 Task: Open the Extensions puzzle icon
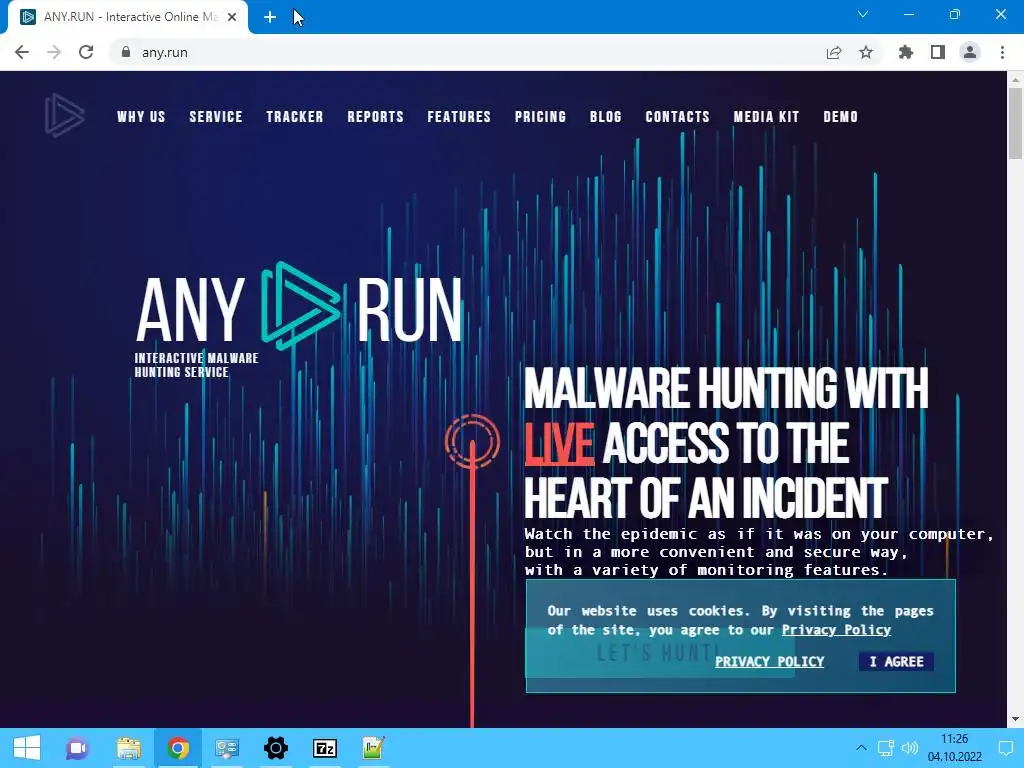906,52
